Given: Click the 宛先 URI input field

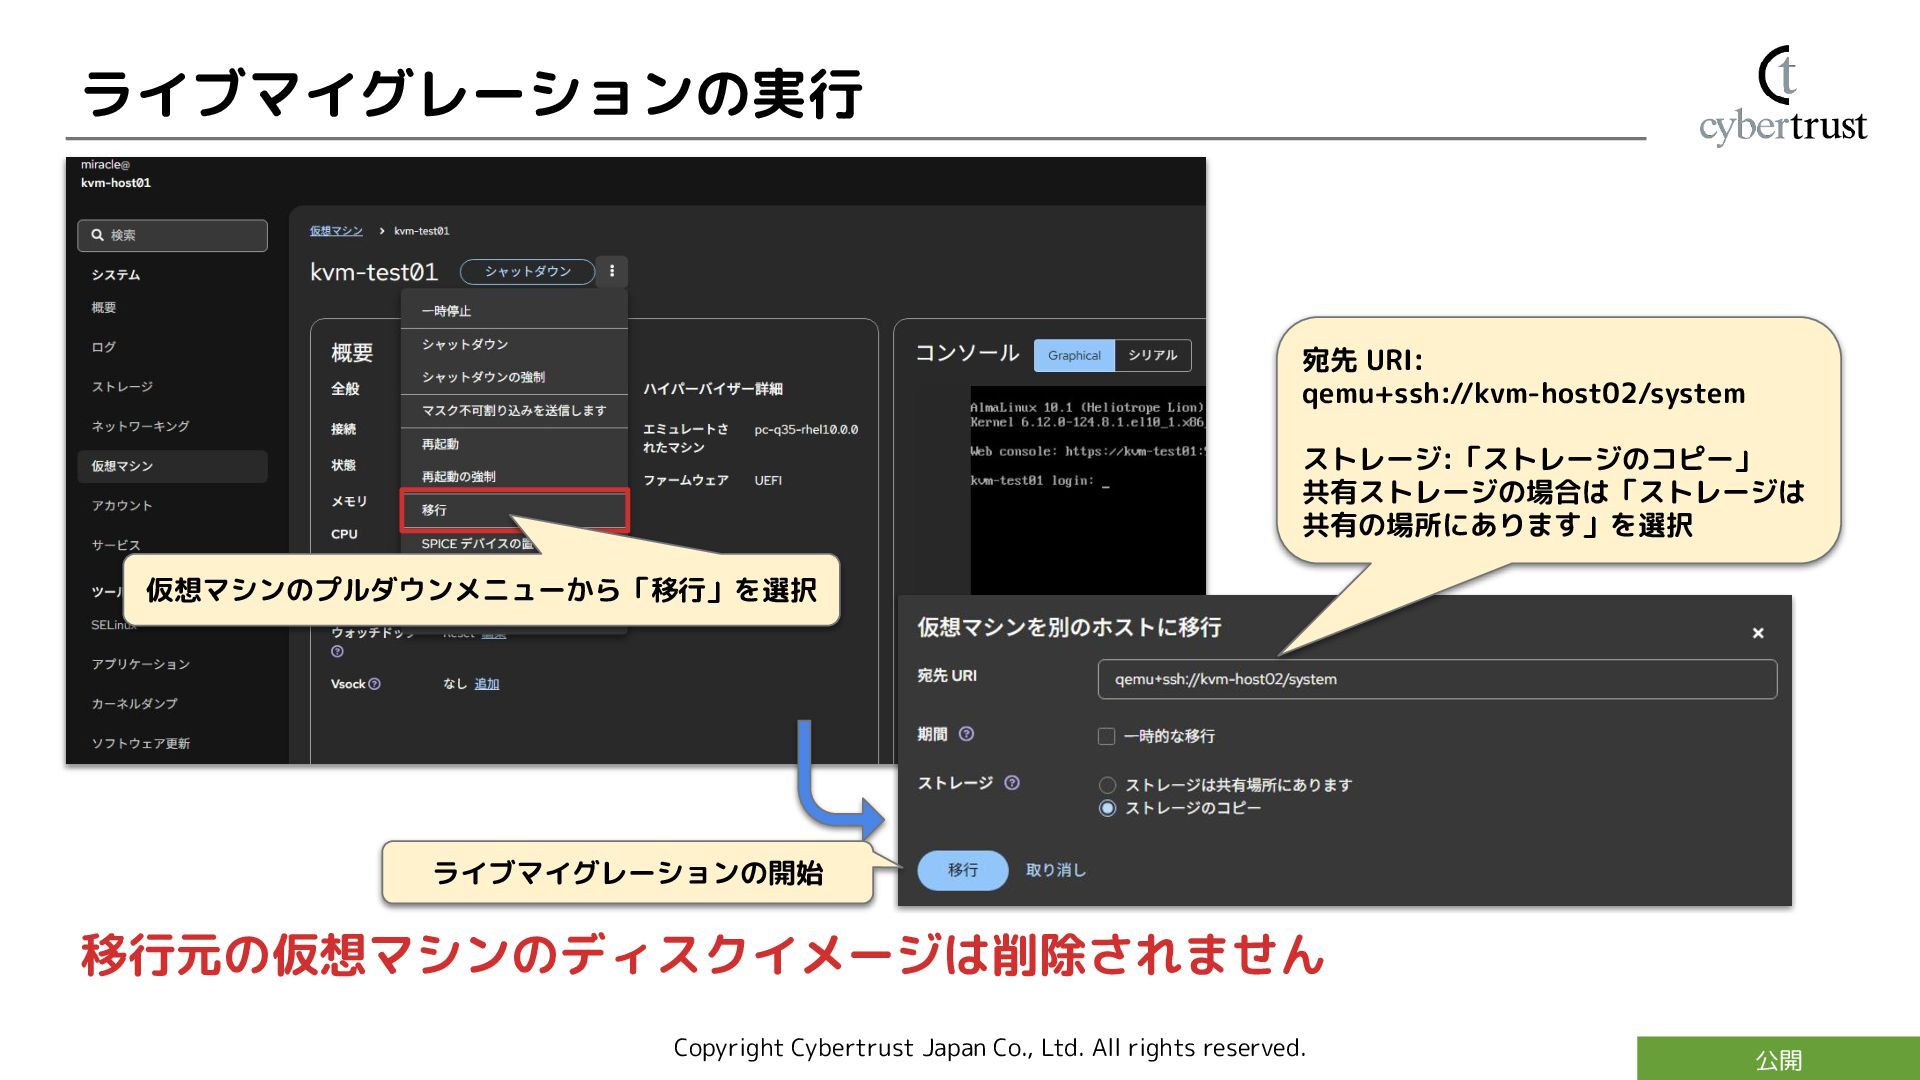Looking at the screenshot, I should pyautogui.click(x=1436, y=679).
